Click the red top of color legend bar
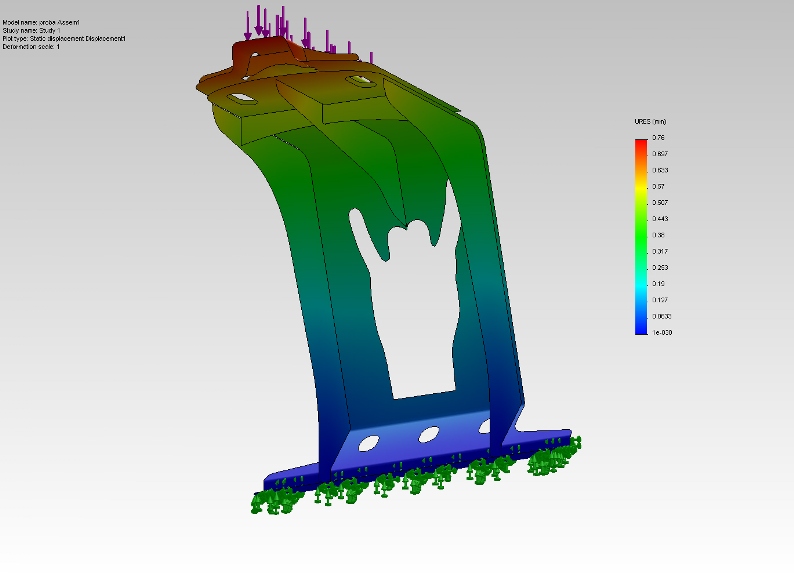The image size is (794, 578). [640, 144]
